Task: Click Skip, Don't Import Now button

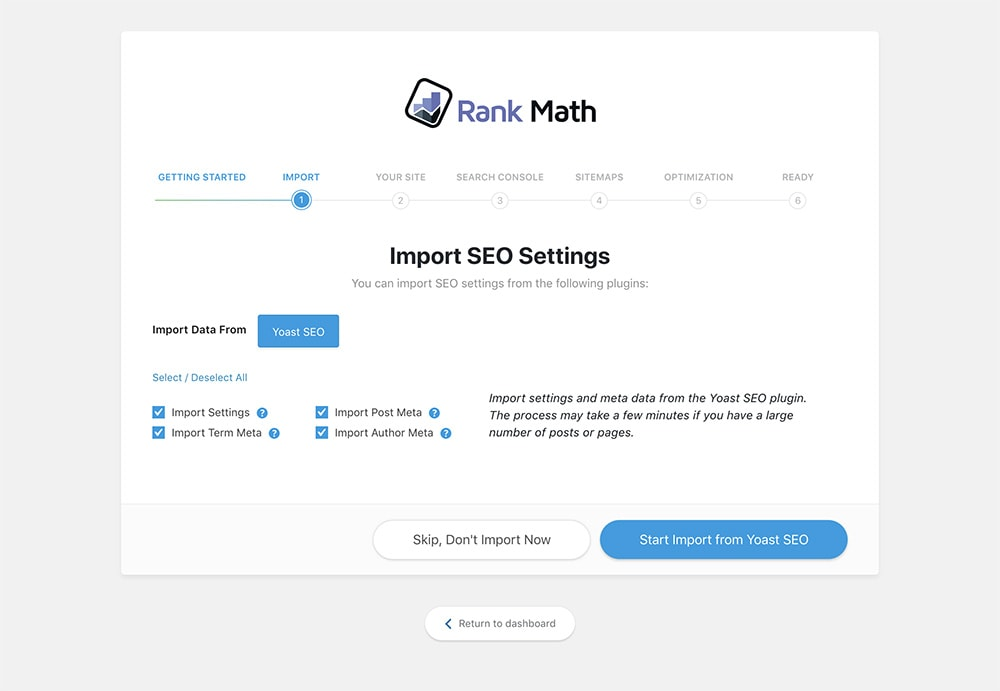Action: (x=482, y=540)
